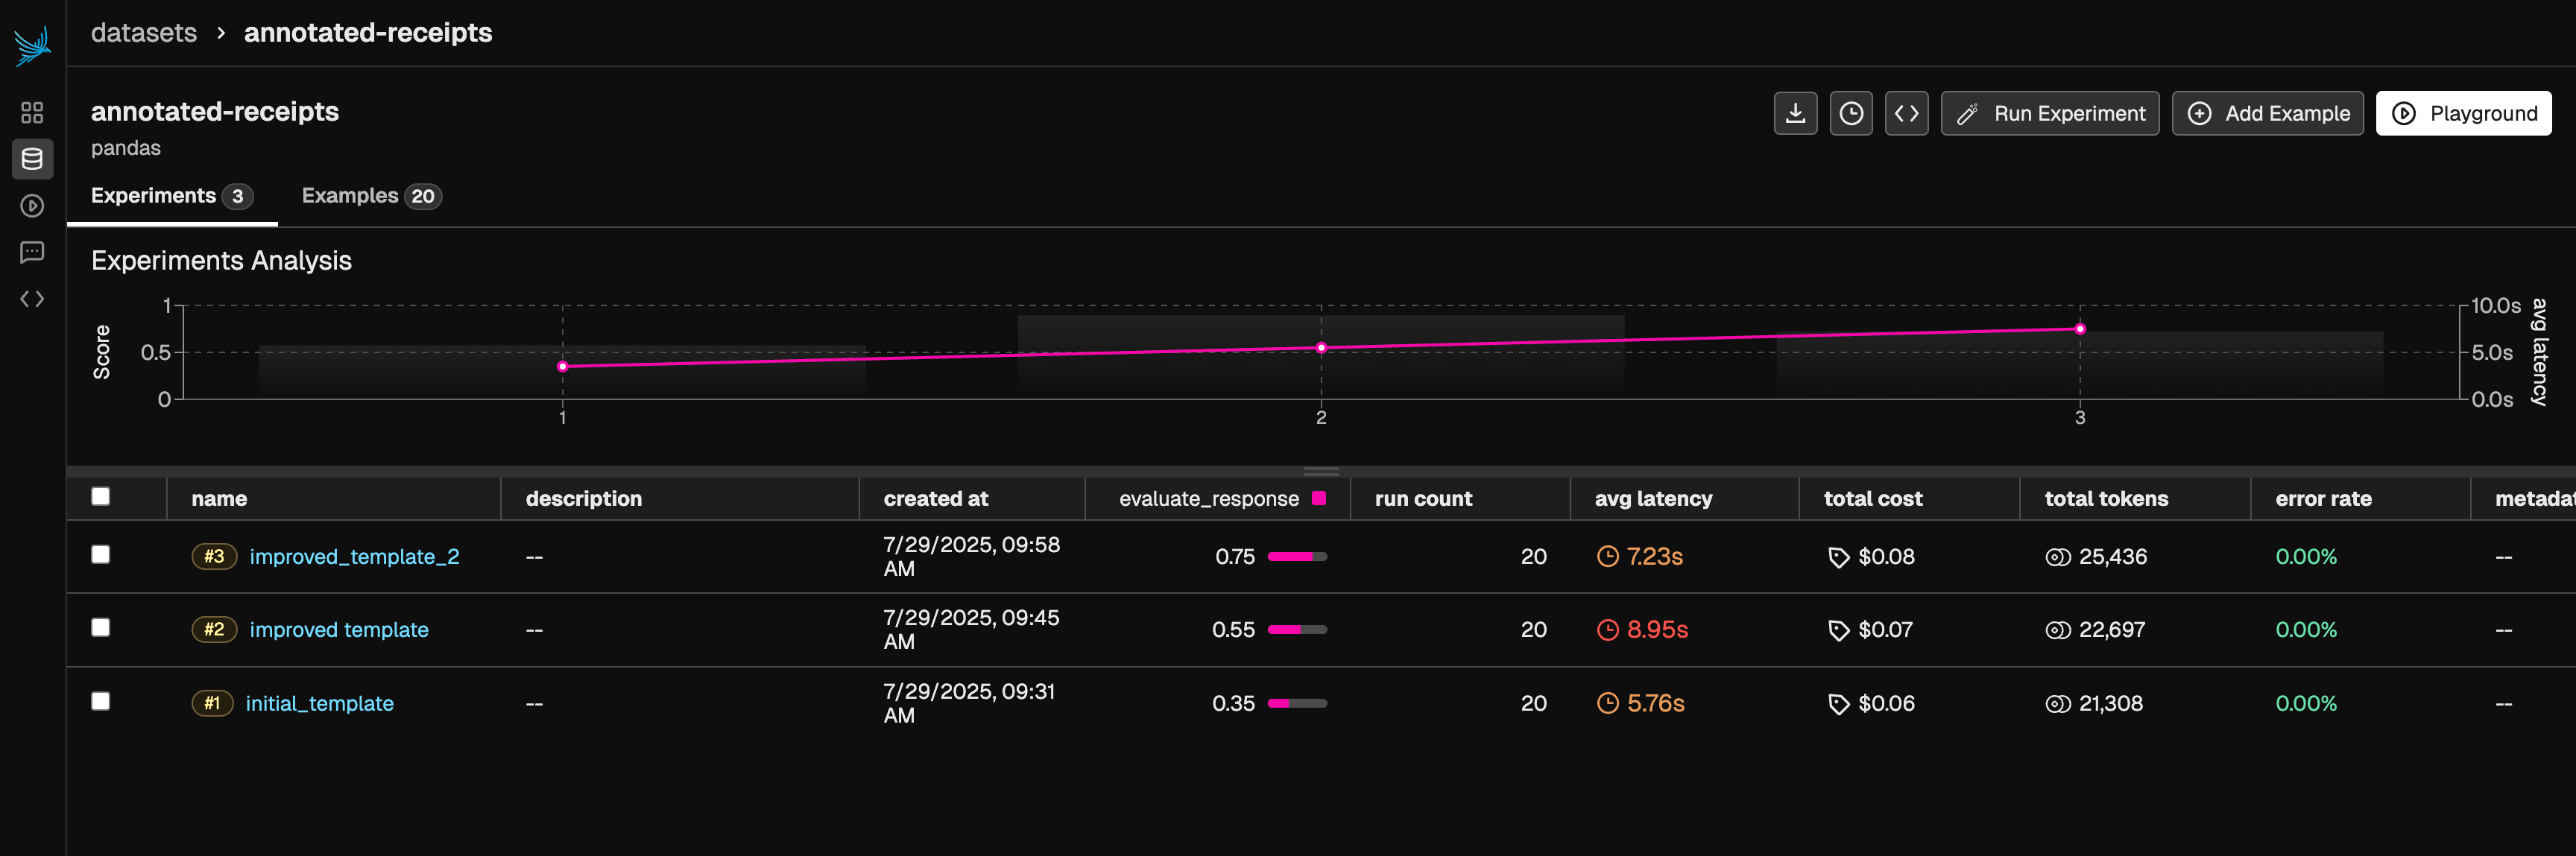Click the download dataset icon button
Viewport: 2576px width, 856px height.
click(1795, 113)
